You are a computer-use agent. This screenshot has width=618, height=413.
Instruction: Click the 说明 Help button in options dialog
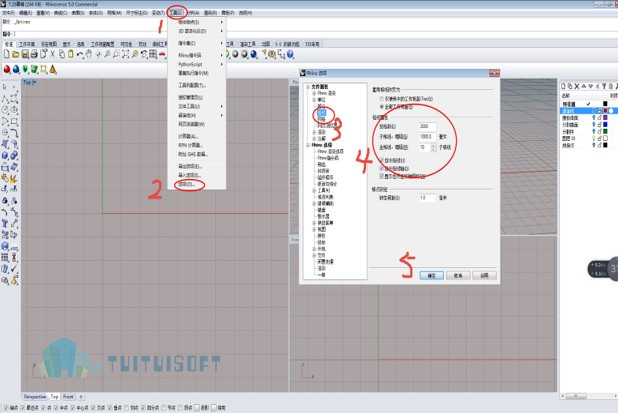484,275
